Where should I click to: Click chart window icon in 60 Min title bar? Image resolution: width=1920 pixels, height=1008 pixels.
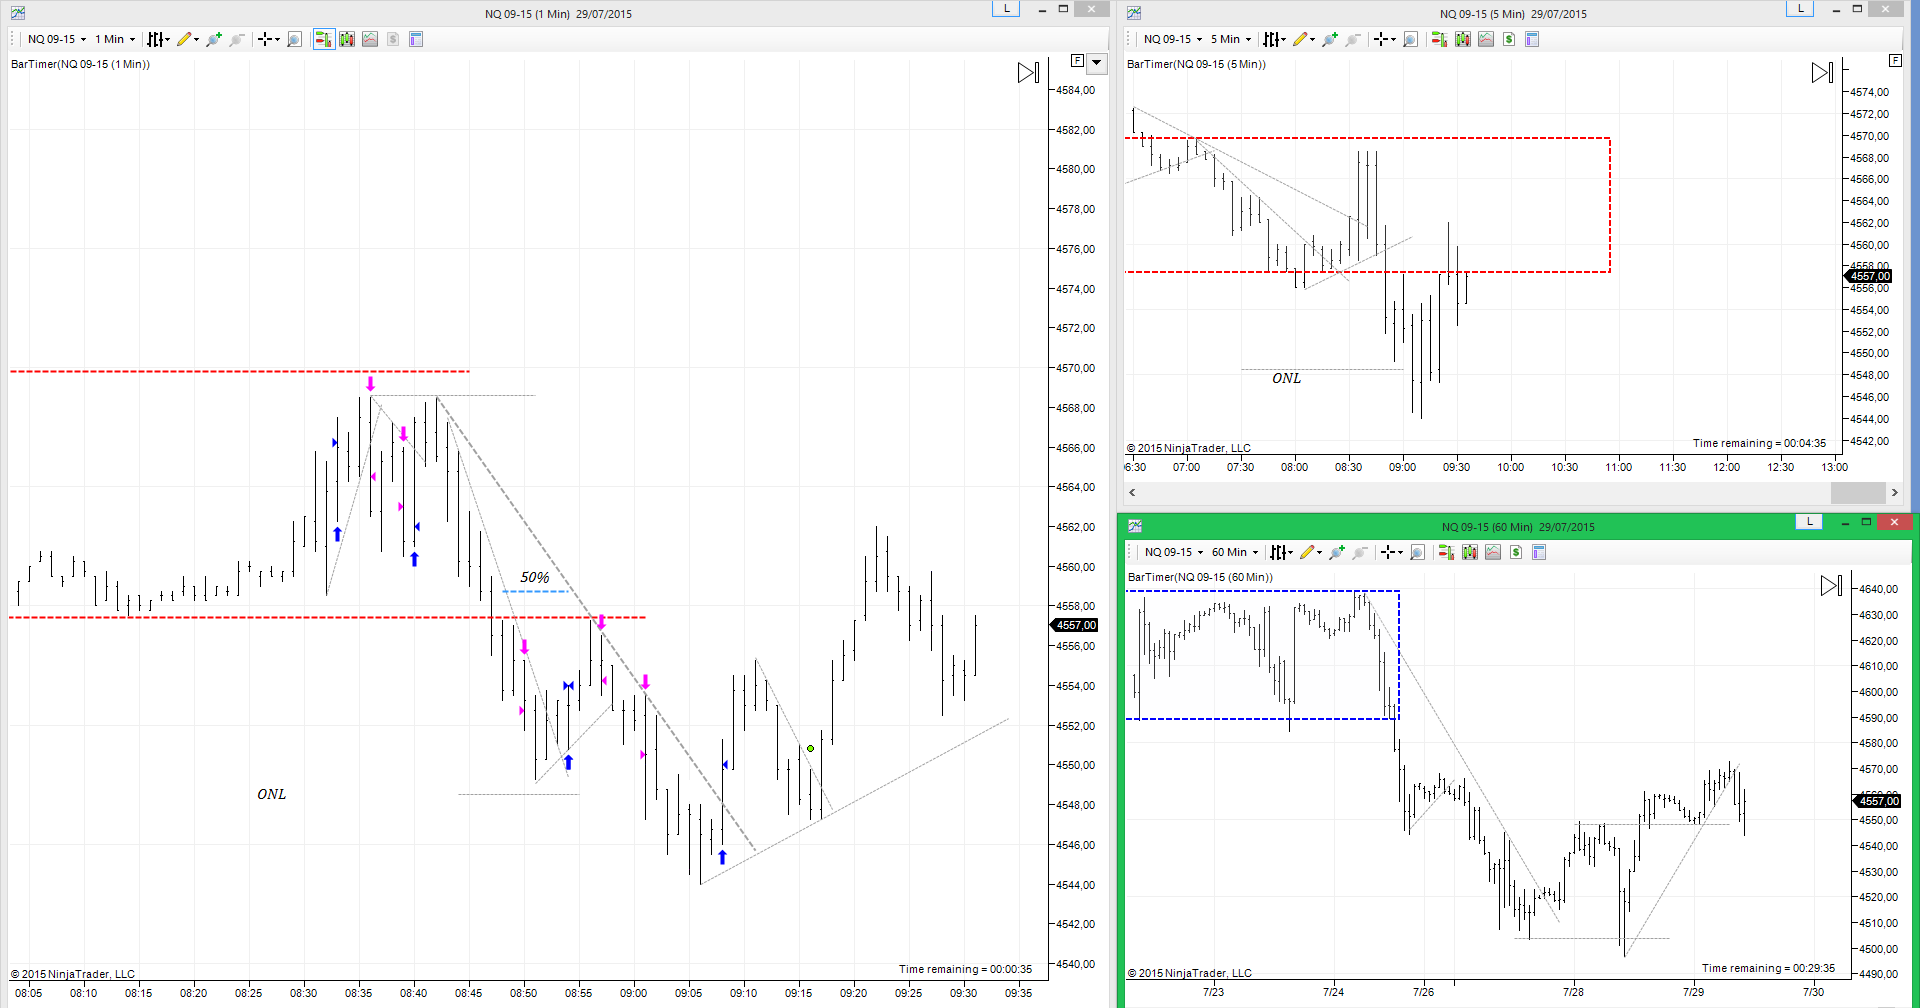(x=1135, y=526)
